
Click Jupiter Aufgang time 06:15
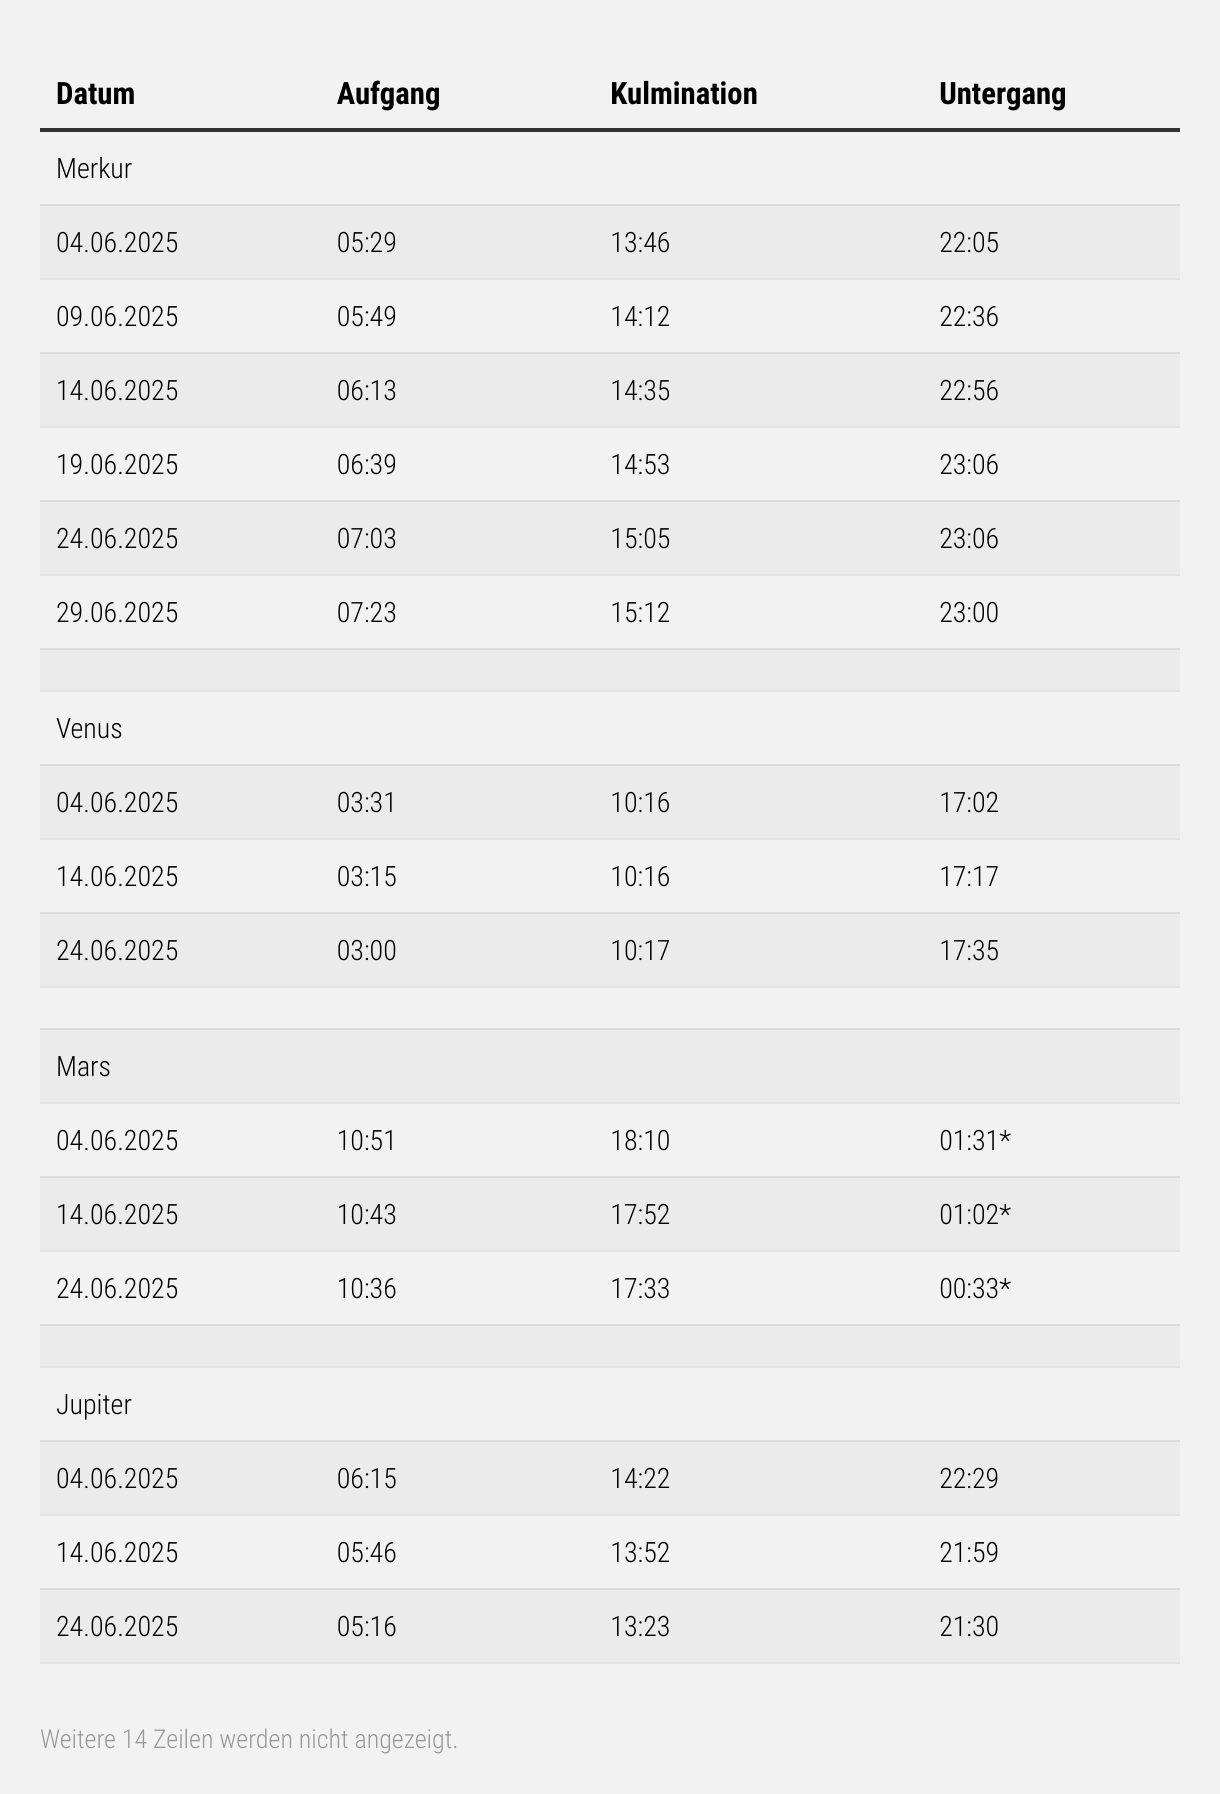pos(366,1479)
